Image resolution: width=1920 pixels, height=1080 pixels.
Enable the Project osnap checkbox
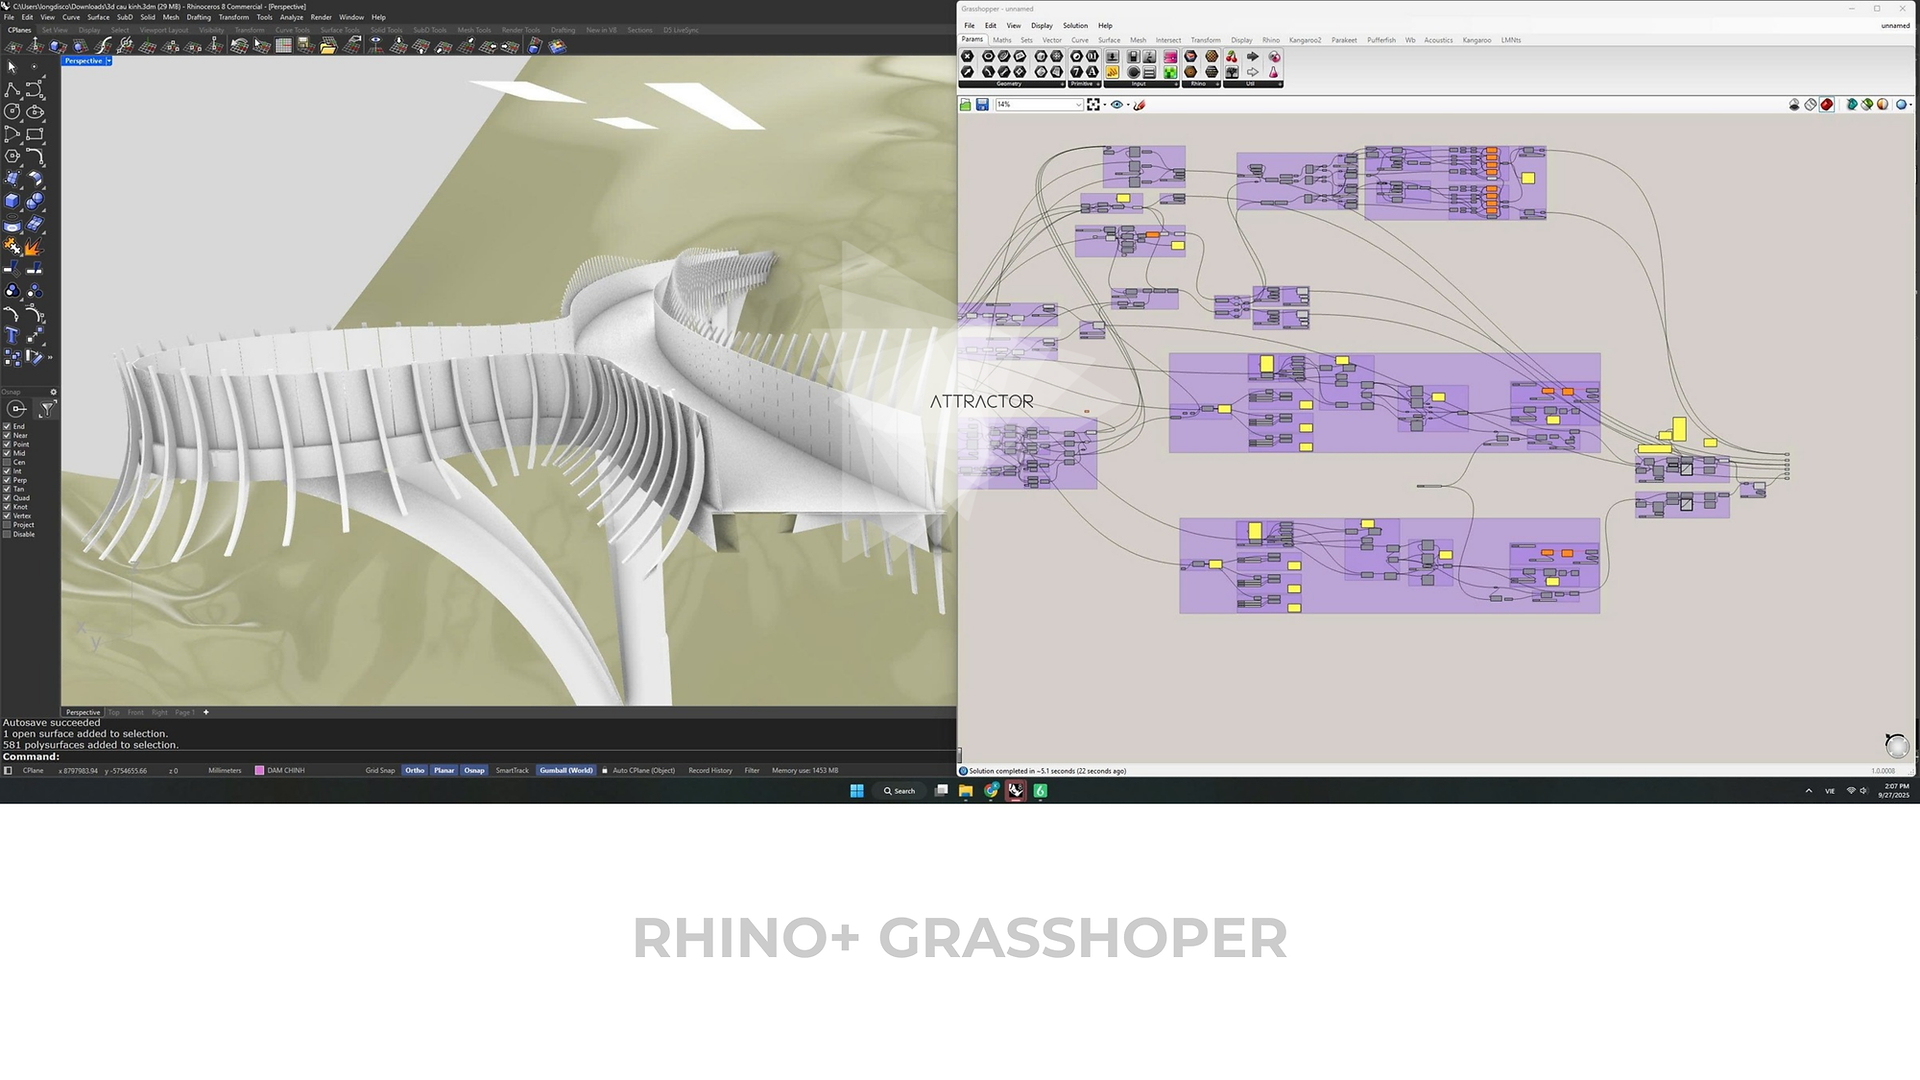[7, 525]
